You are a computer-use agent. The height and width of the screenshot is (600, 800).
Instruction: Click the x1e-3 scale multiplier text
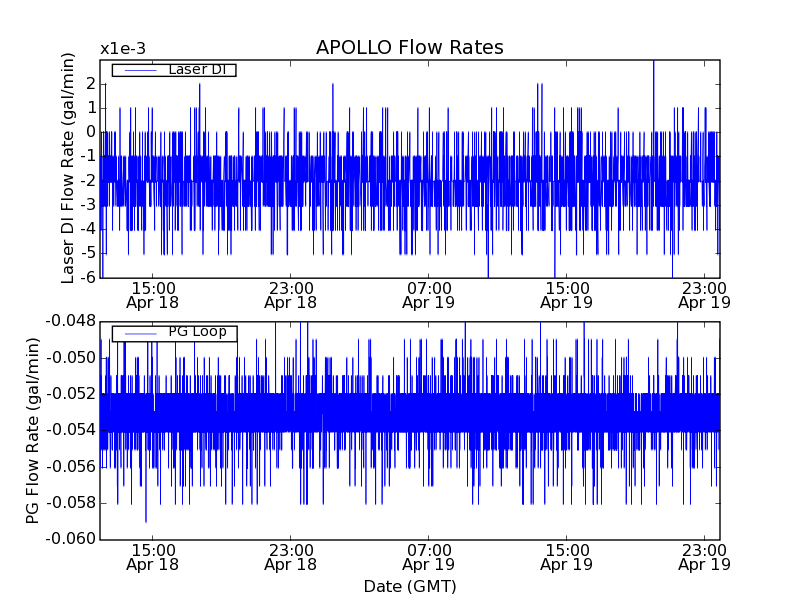[121, 49]
